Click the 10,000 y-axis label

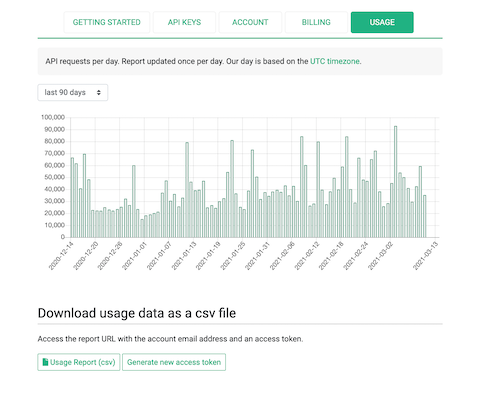coord(54,225)
